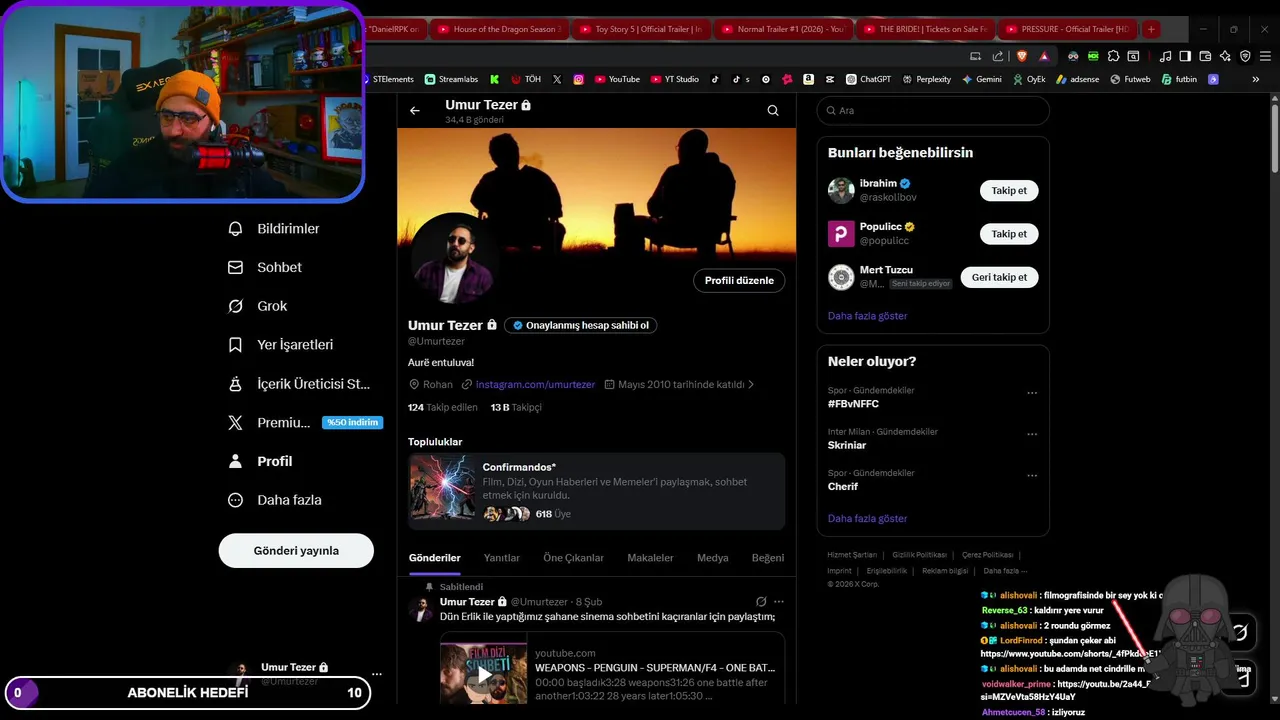The width and height of the screenshot is (1280, 720).
Task: Follow ibrahim with Takip et
Action: click(x=1009, y=190)
